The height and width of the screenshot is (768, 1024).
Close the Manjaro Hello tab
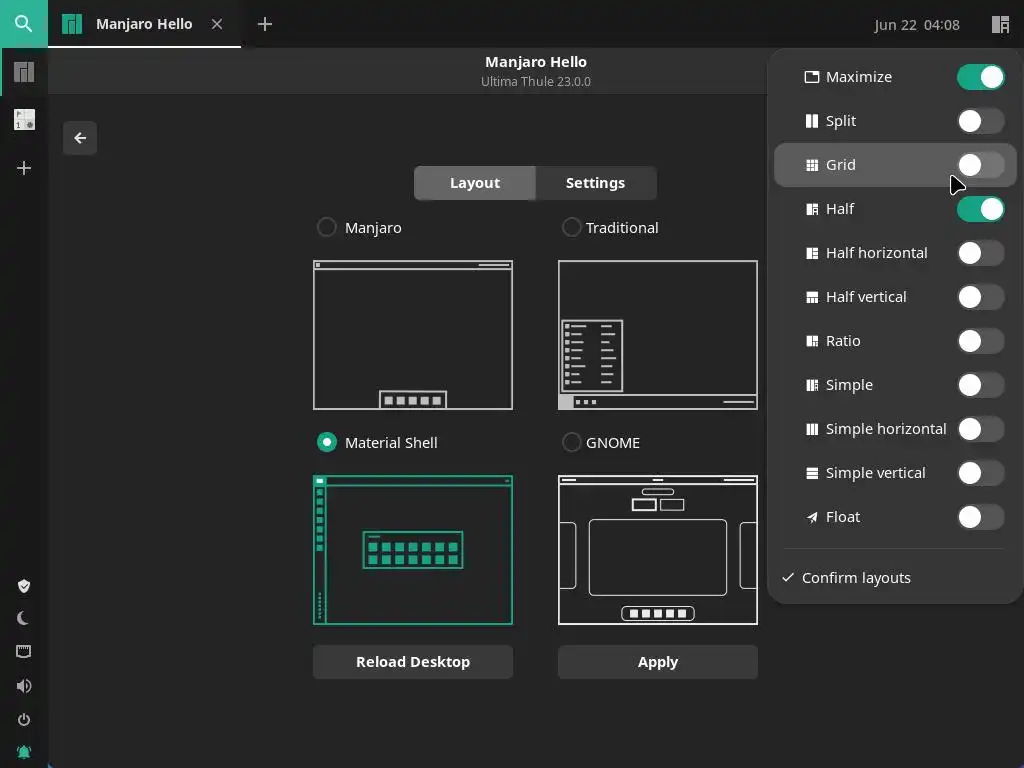[217, 24]
